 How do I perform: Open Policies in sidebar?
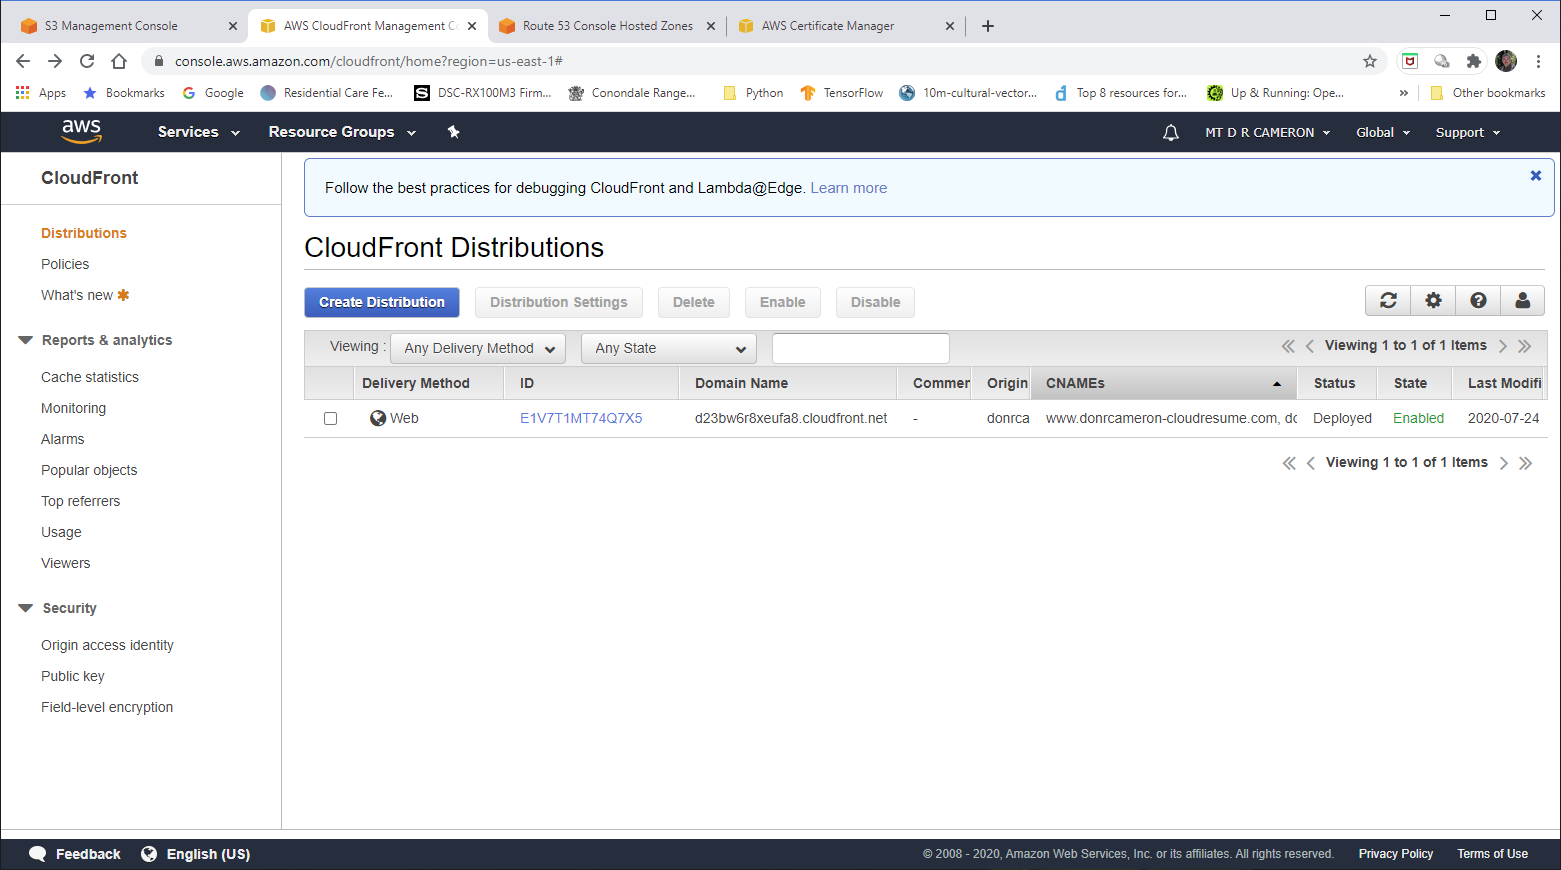click(65, 264)
